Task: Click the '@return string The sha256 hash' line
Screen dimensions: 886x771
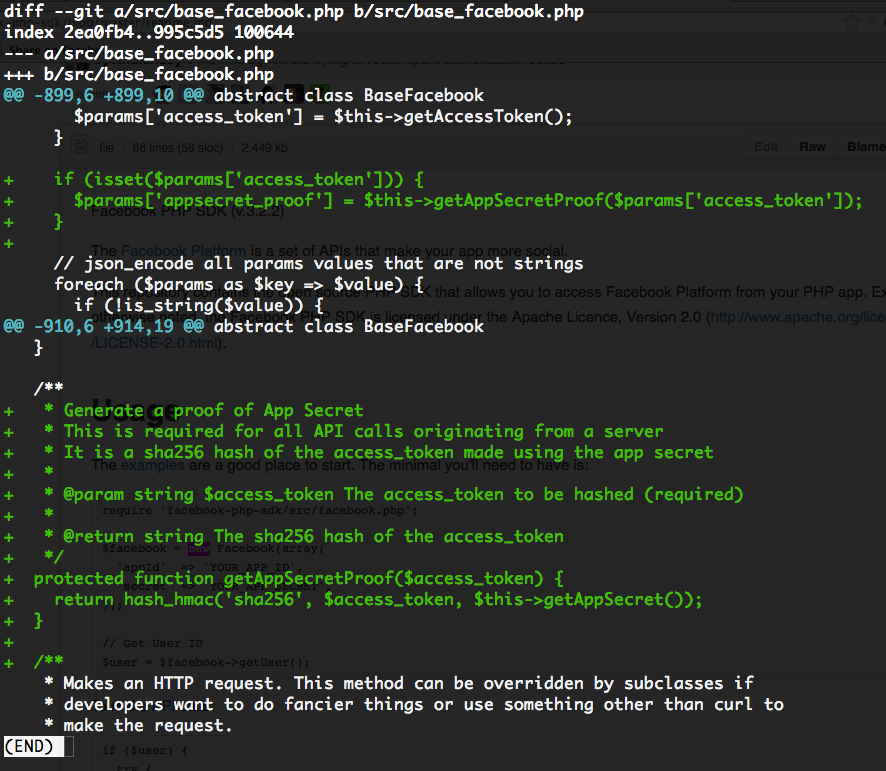Action: point(304,536)
